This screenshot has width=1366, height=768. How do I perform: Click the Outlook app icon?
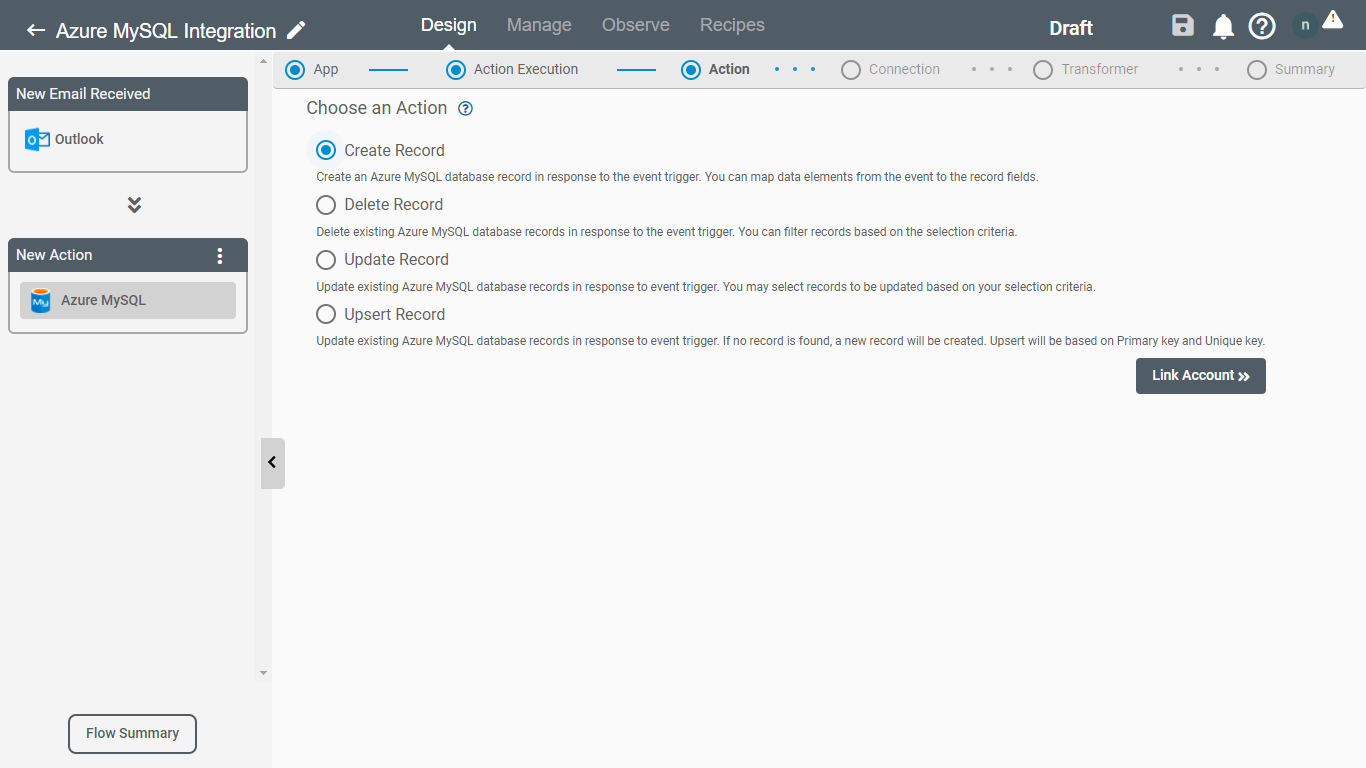tap(37, 139)
